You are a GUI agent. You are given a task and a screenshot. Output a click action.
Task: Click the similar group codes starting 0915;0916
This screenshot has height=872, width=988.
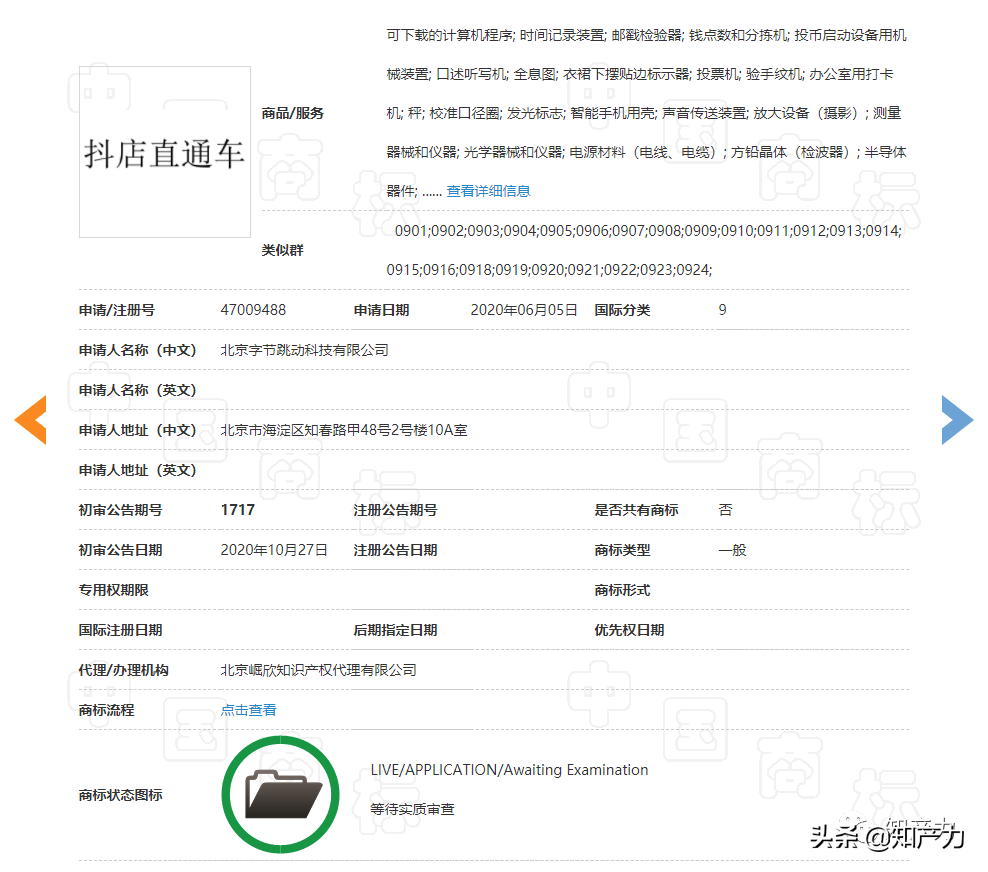pos(549,270)
